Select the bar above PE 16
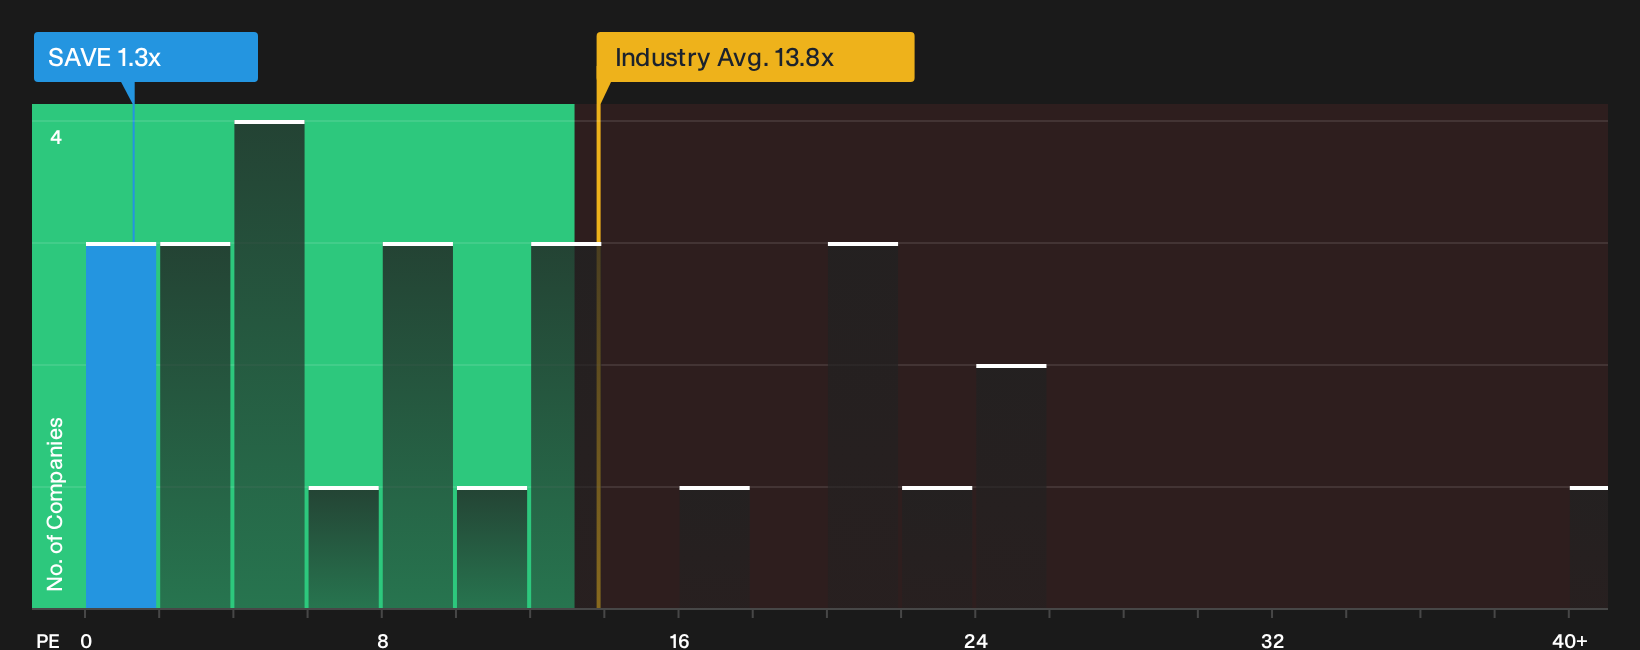Viewport: 1640px width, 650px height. pos(714,548)
